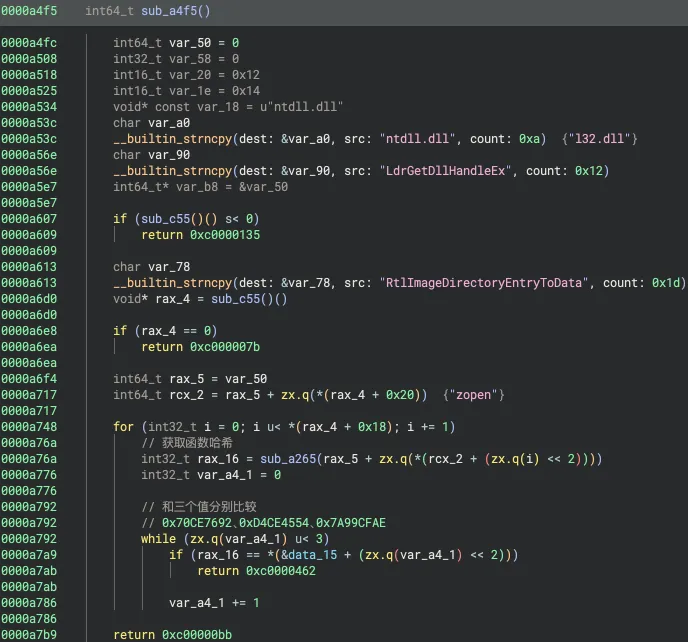Open sub_c55 call assigned to rax_4
Image resolution: width=688 pixels, height=642 pixels.
[x=236, y=299]
